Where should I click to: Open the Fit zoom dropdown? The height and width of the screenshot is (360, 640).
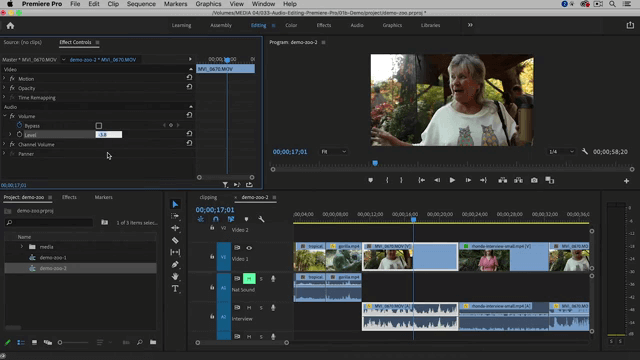(333, 151)
